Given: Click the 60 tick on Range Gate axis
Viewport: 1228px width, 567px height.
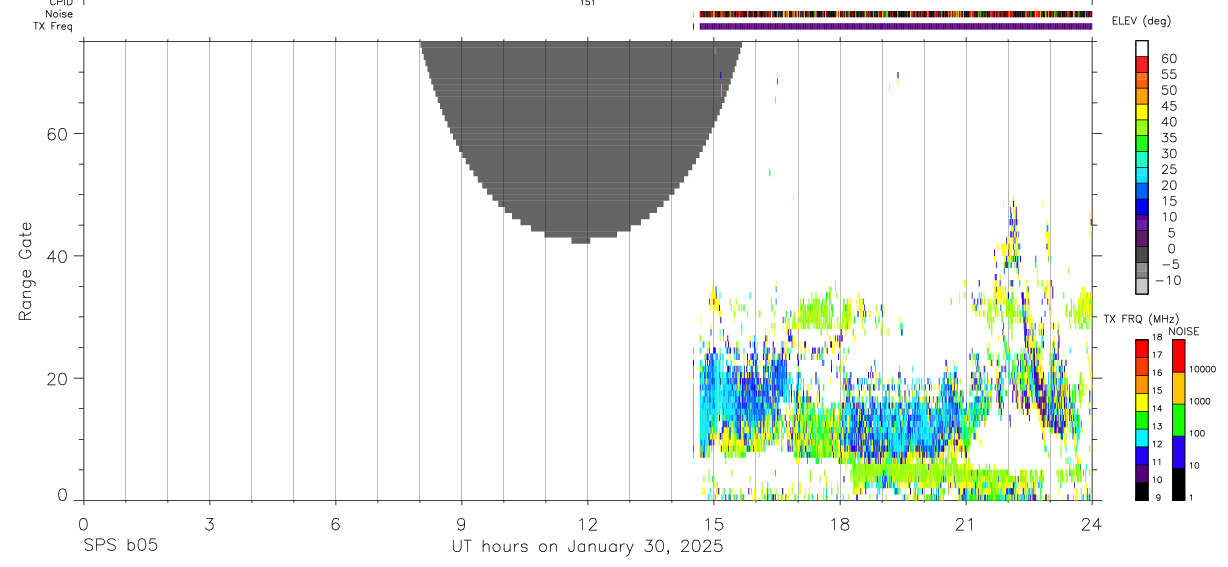Looking at the screenshot, I should [x=56, y=134].
